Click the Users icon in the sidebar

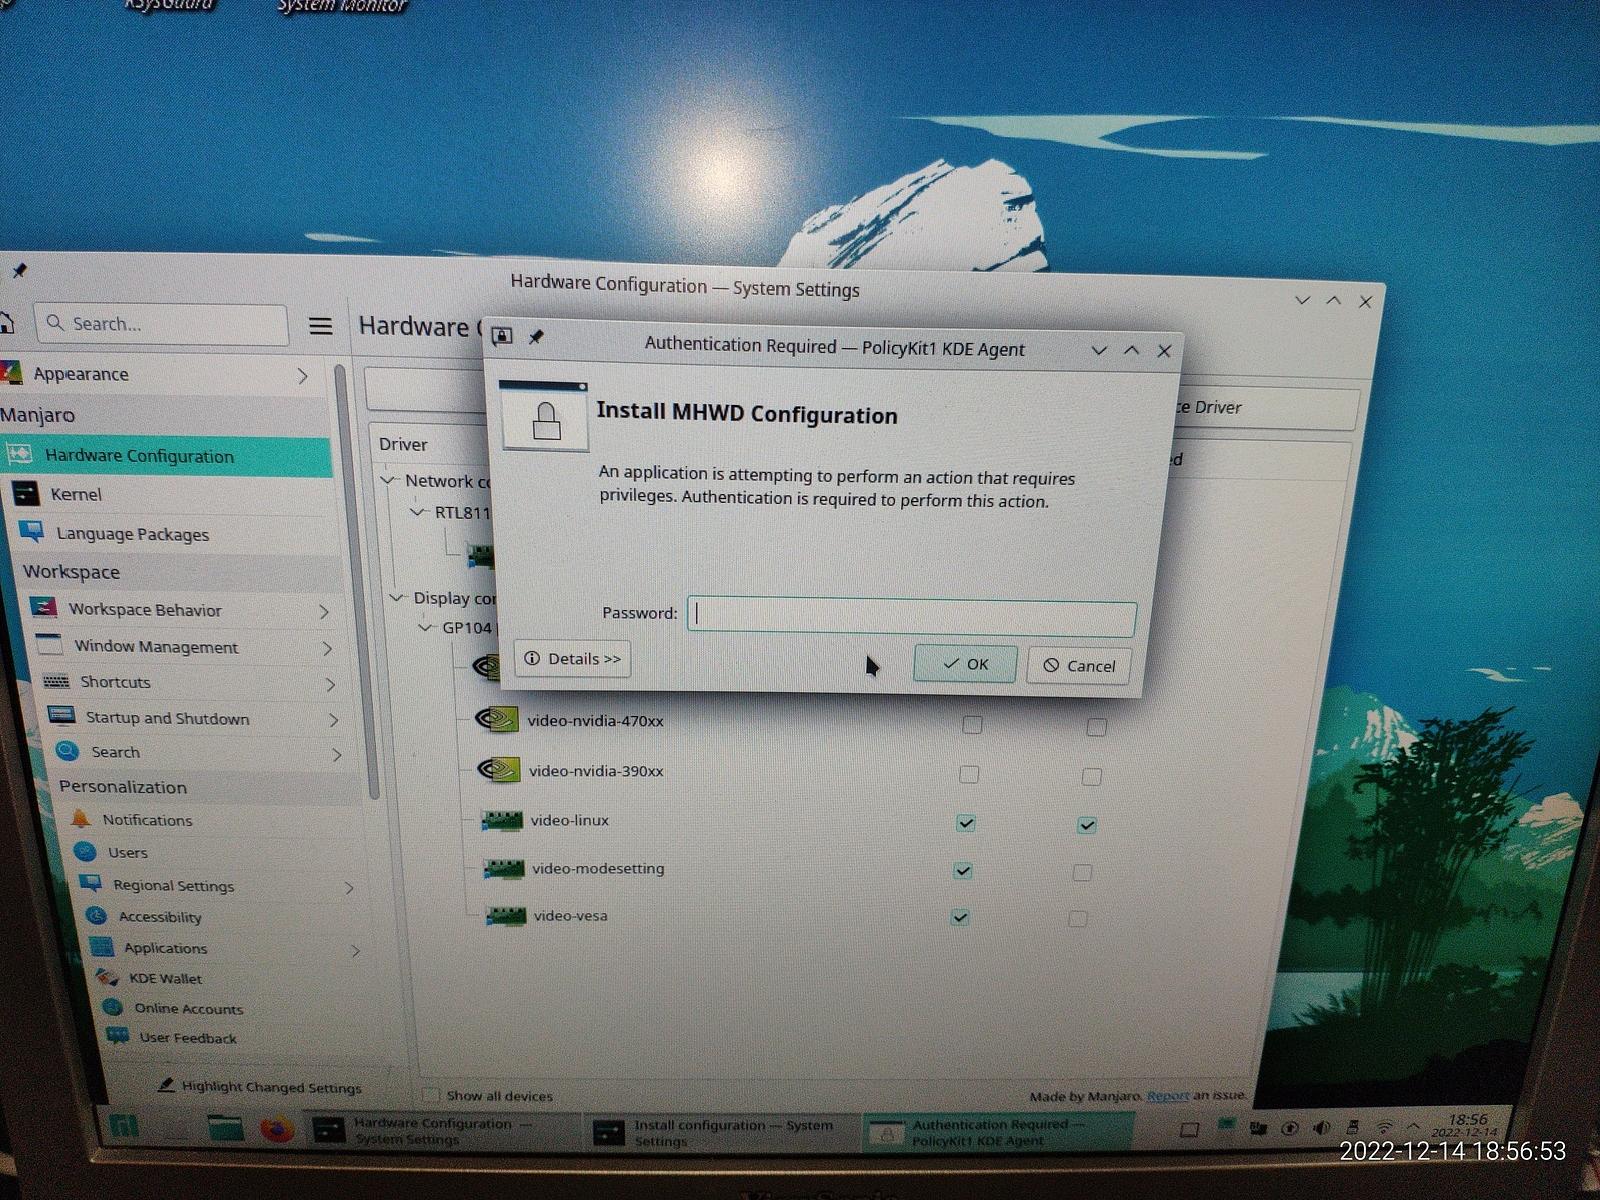pyautogui.click(x=86, y=851)
